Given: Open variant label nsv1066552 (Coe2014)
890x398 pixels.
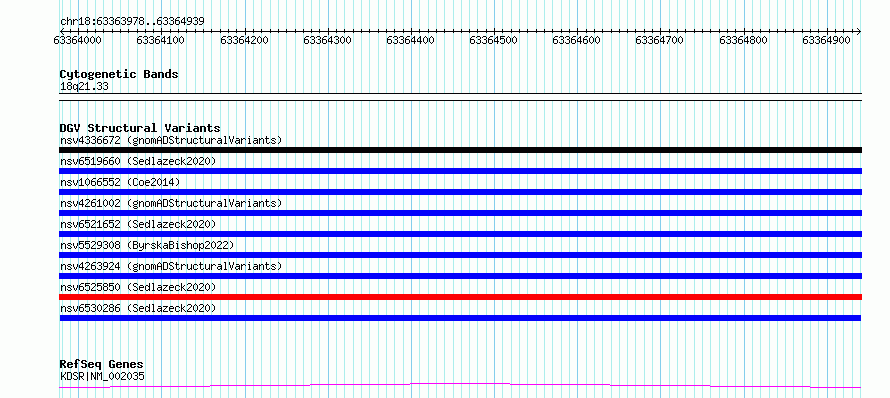Looking at the screenshot, I should coord(120,182).
